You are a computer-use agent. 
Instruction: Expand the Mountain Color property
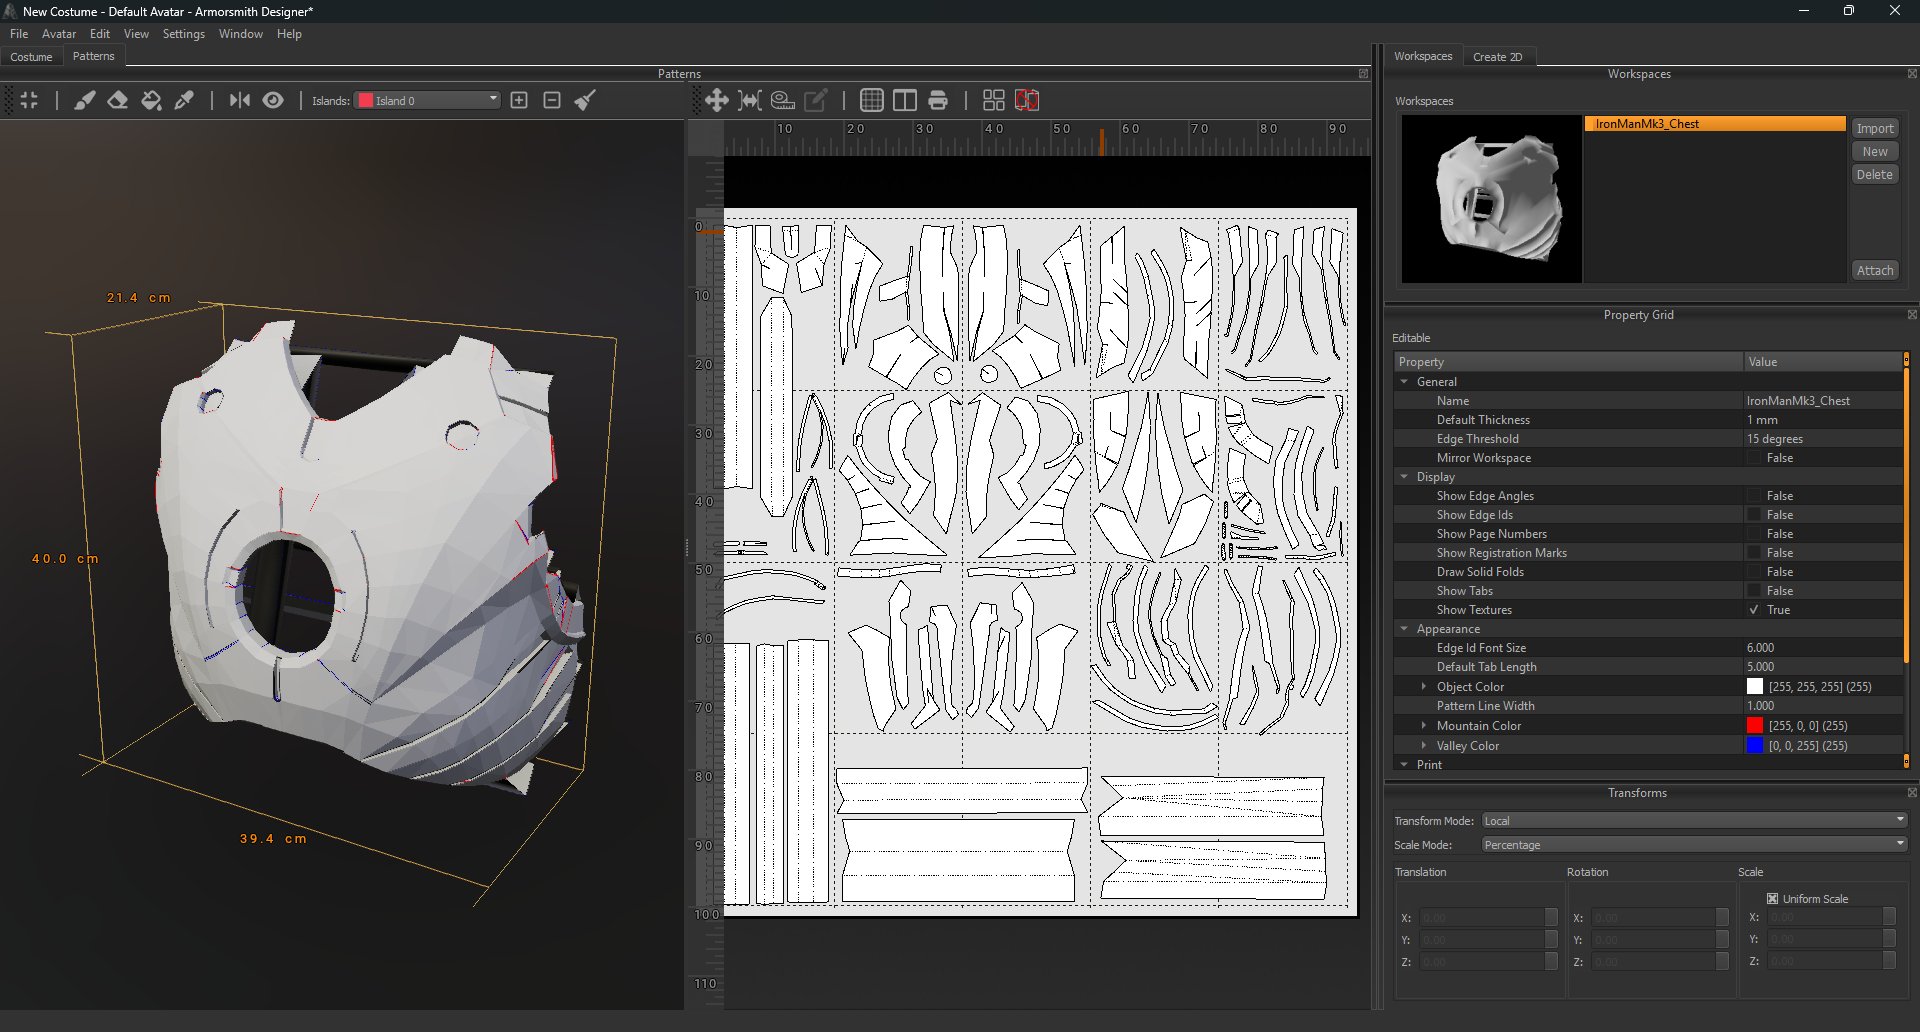tap(1424, 726)
